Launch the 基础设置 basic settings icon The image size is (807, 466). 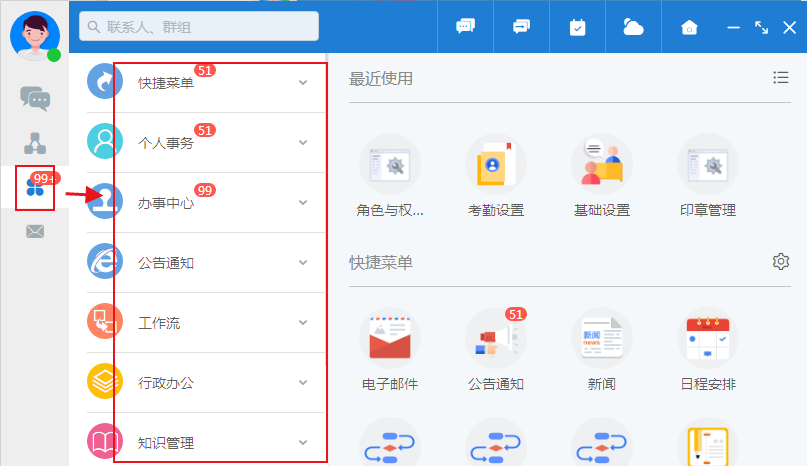[x=602, y=164]
